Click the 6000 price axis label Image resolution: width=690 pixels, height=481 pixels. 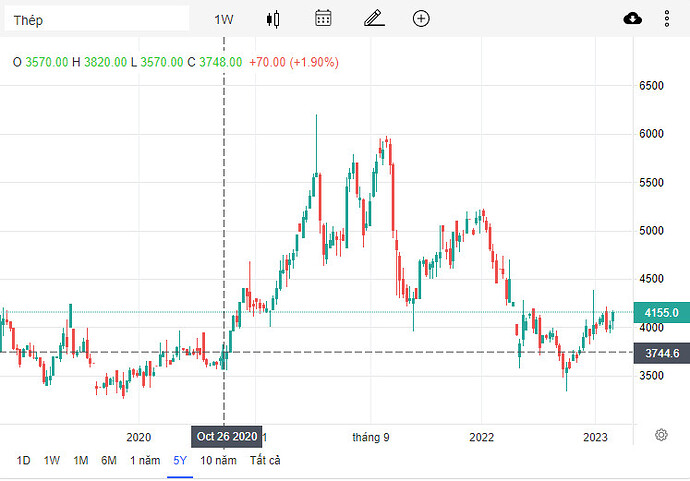[651, 134]
